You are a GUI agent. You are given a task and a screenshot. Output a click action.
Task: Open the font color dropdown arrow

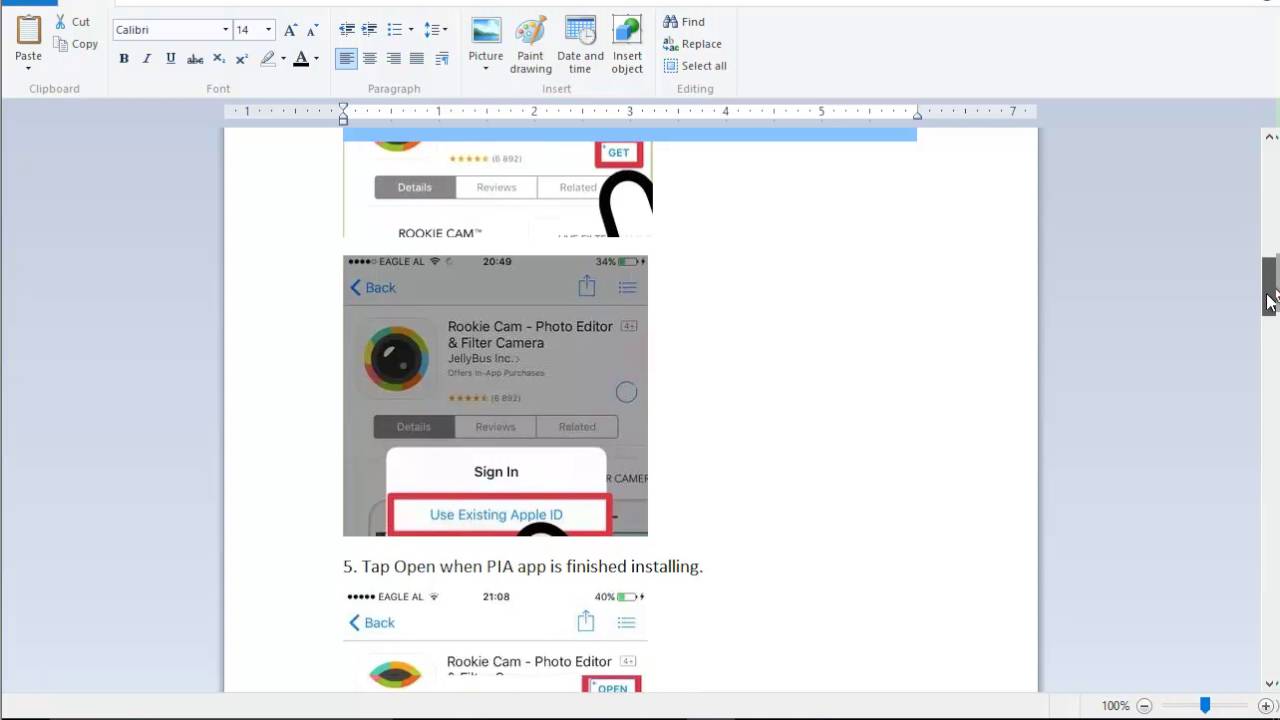click(316, 59)
